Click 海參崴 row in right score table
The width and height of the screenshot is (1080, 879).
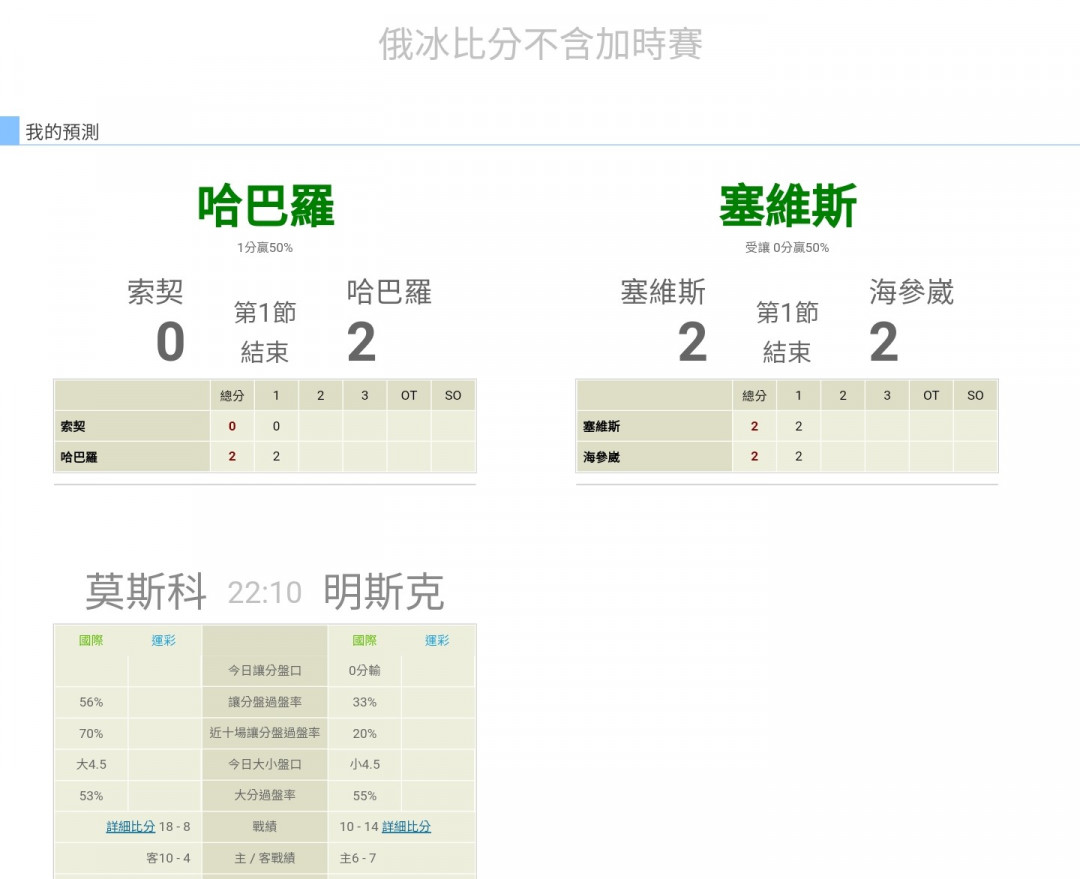pyautogui.click(x=787, y=457)
